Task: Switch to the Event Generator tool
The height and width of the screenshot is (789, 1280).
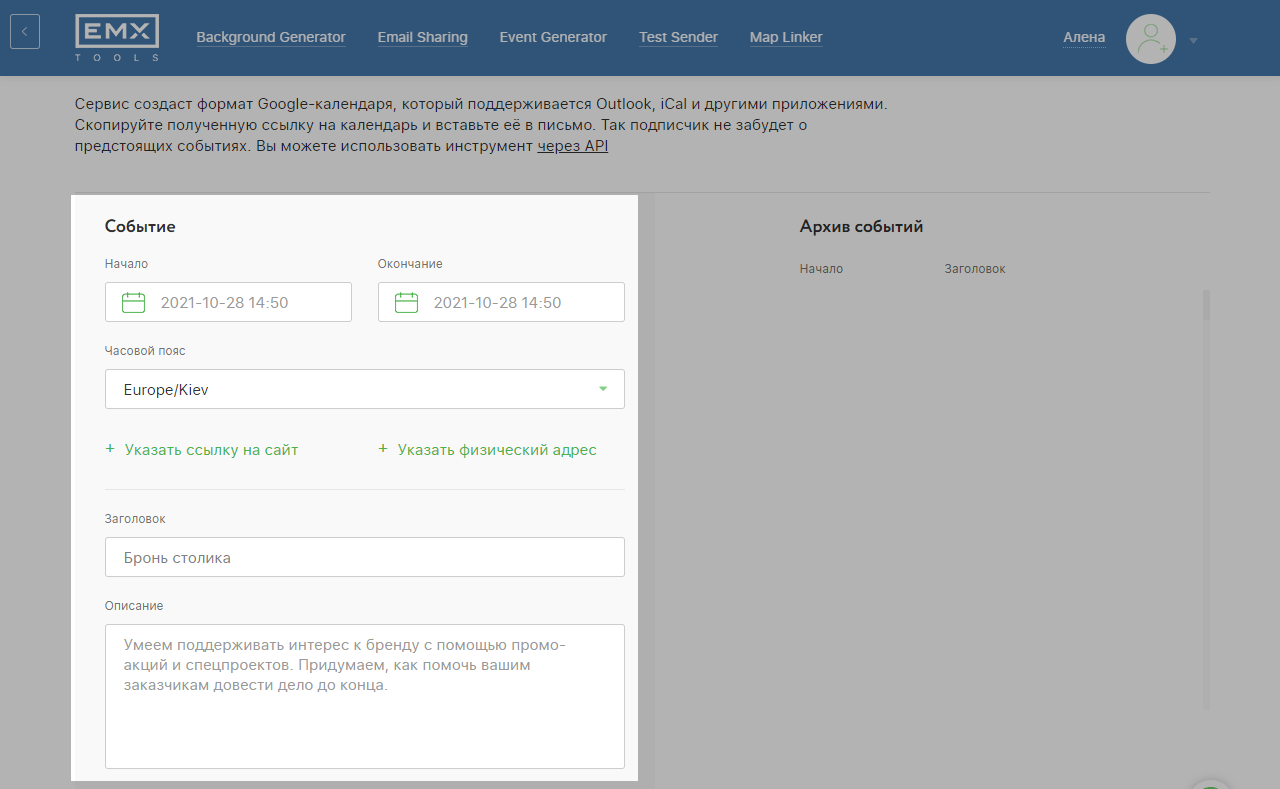Action: tap(553, 37)
